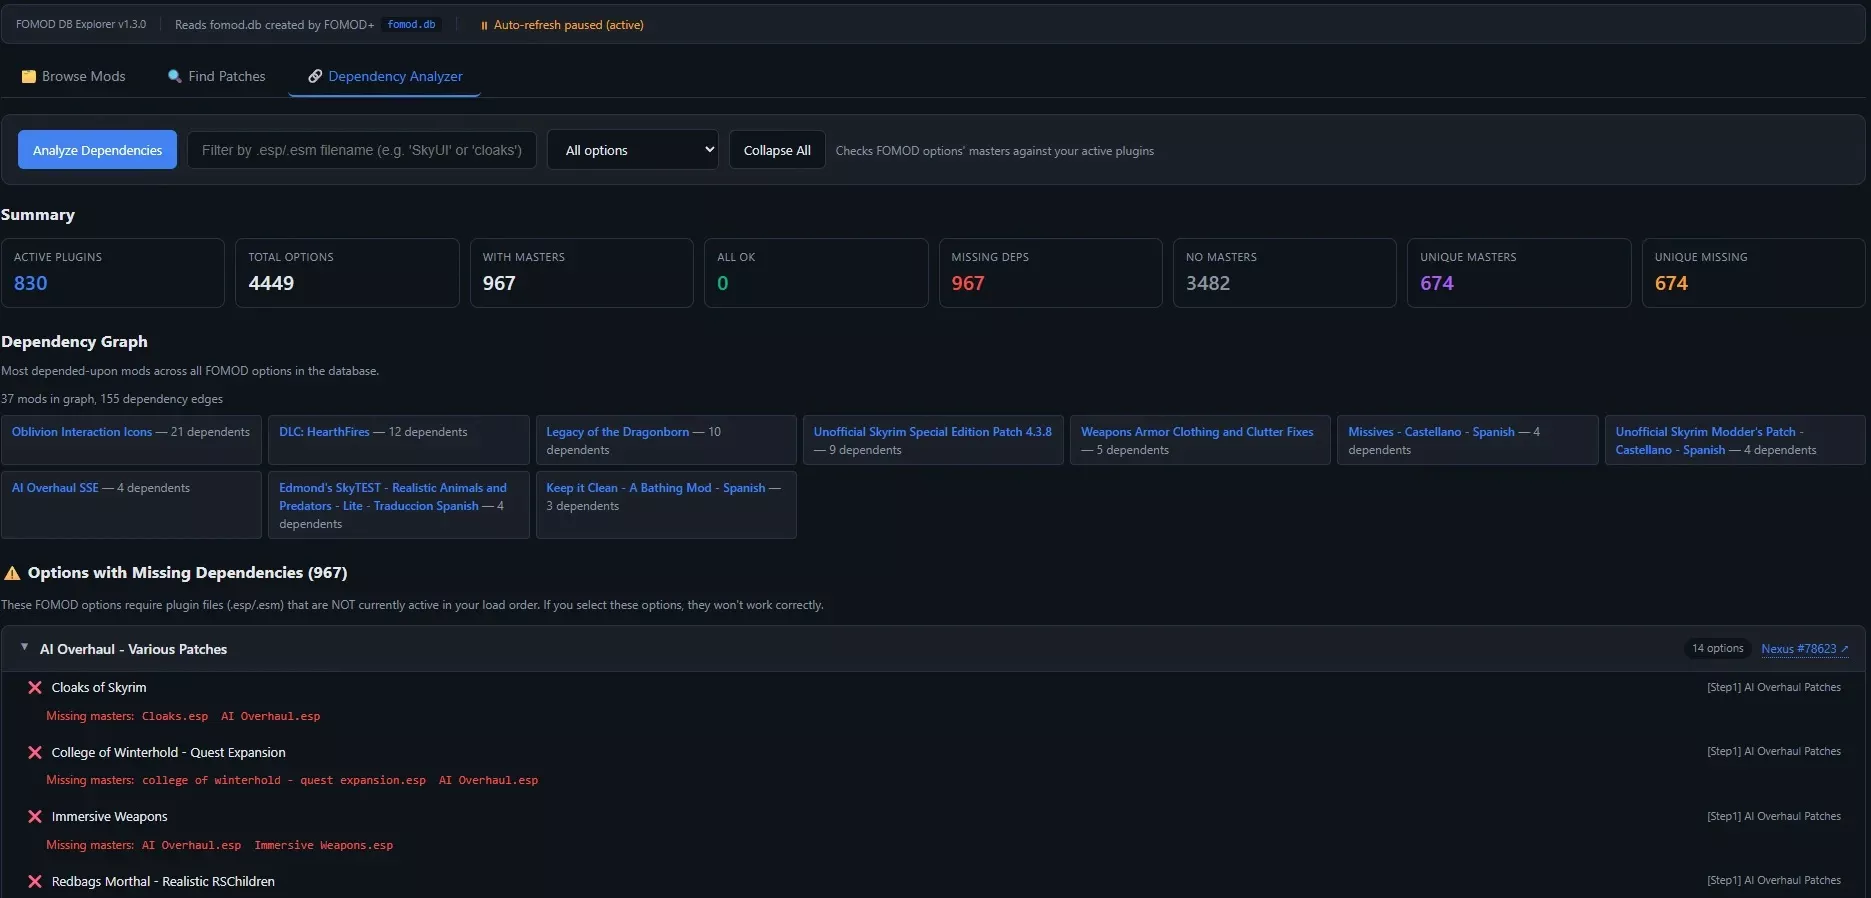Viewport: 1871px width, 898px height.
Task: Click the All OK 0 summary card
Action: tap(816, 273)
